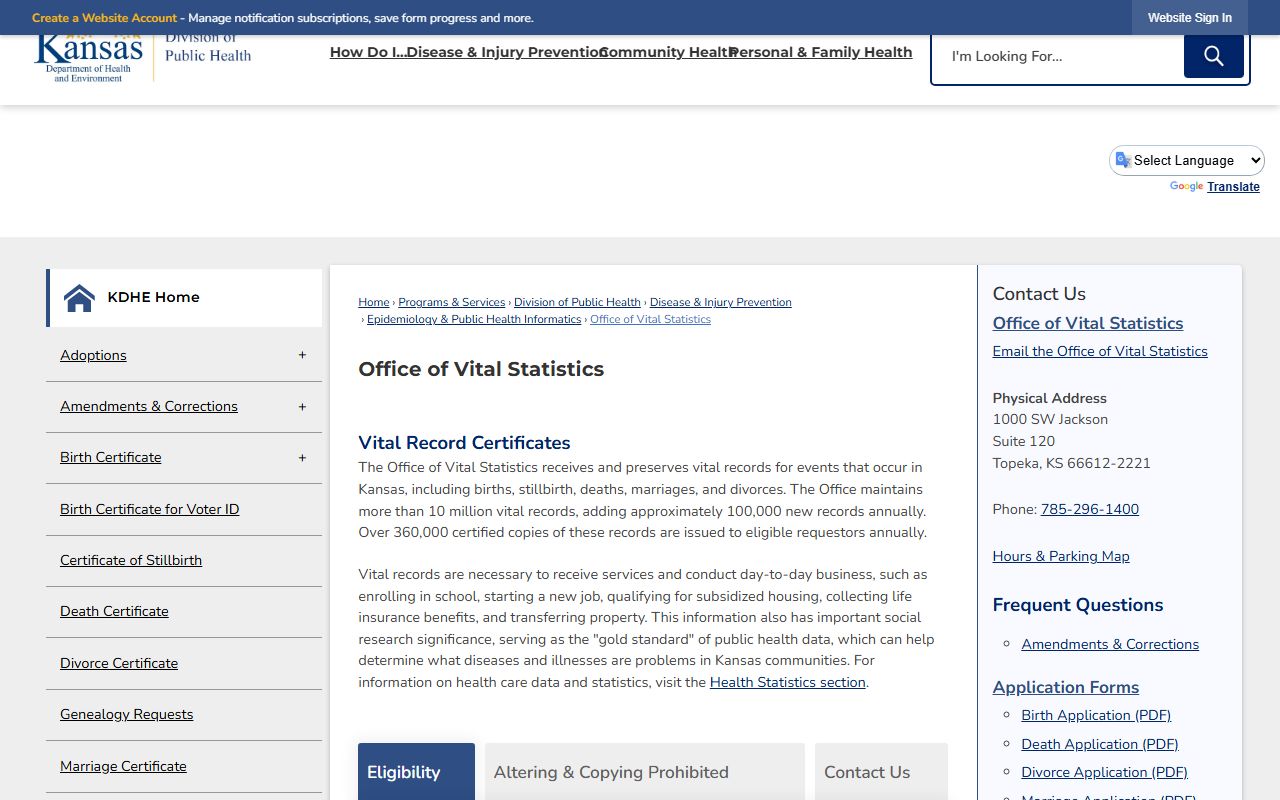Open Disease & Injury Prevention menu
The height and width of the screenshot is (800, 1280).
tap(507, 52)
